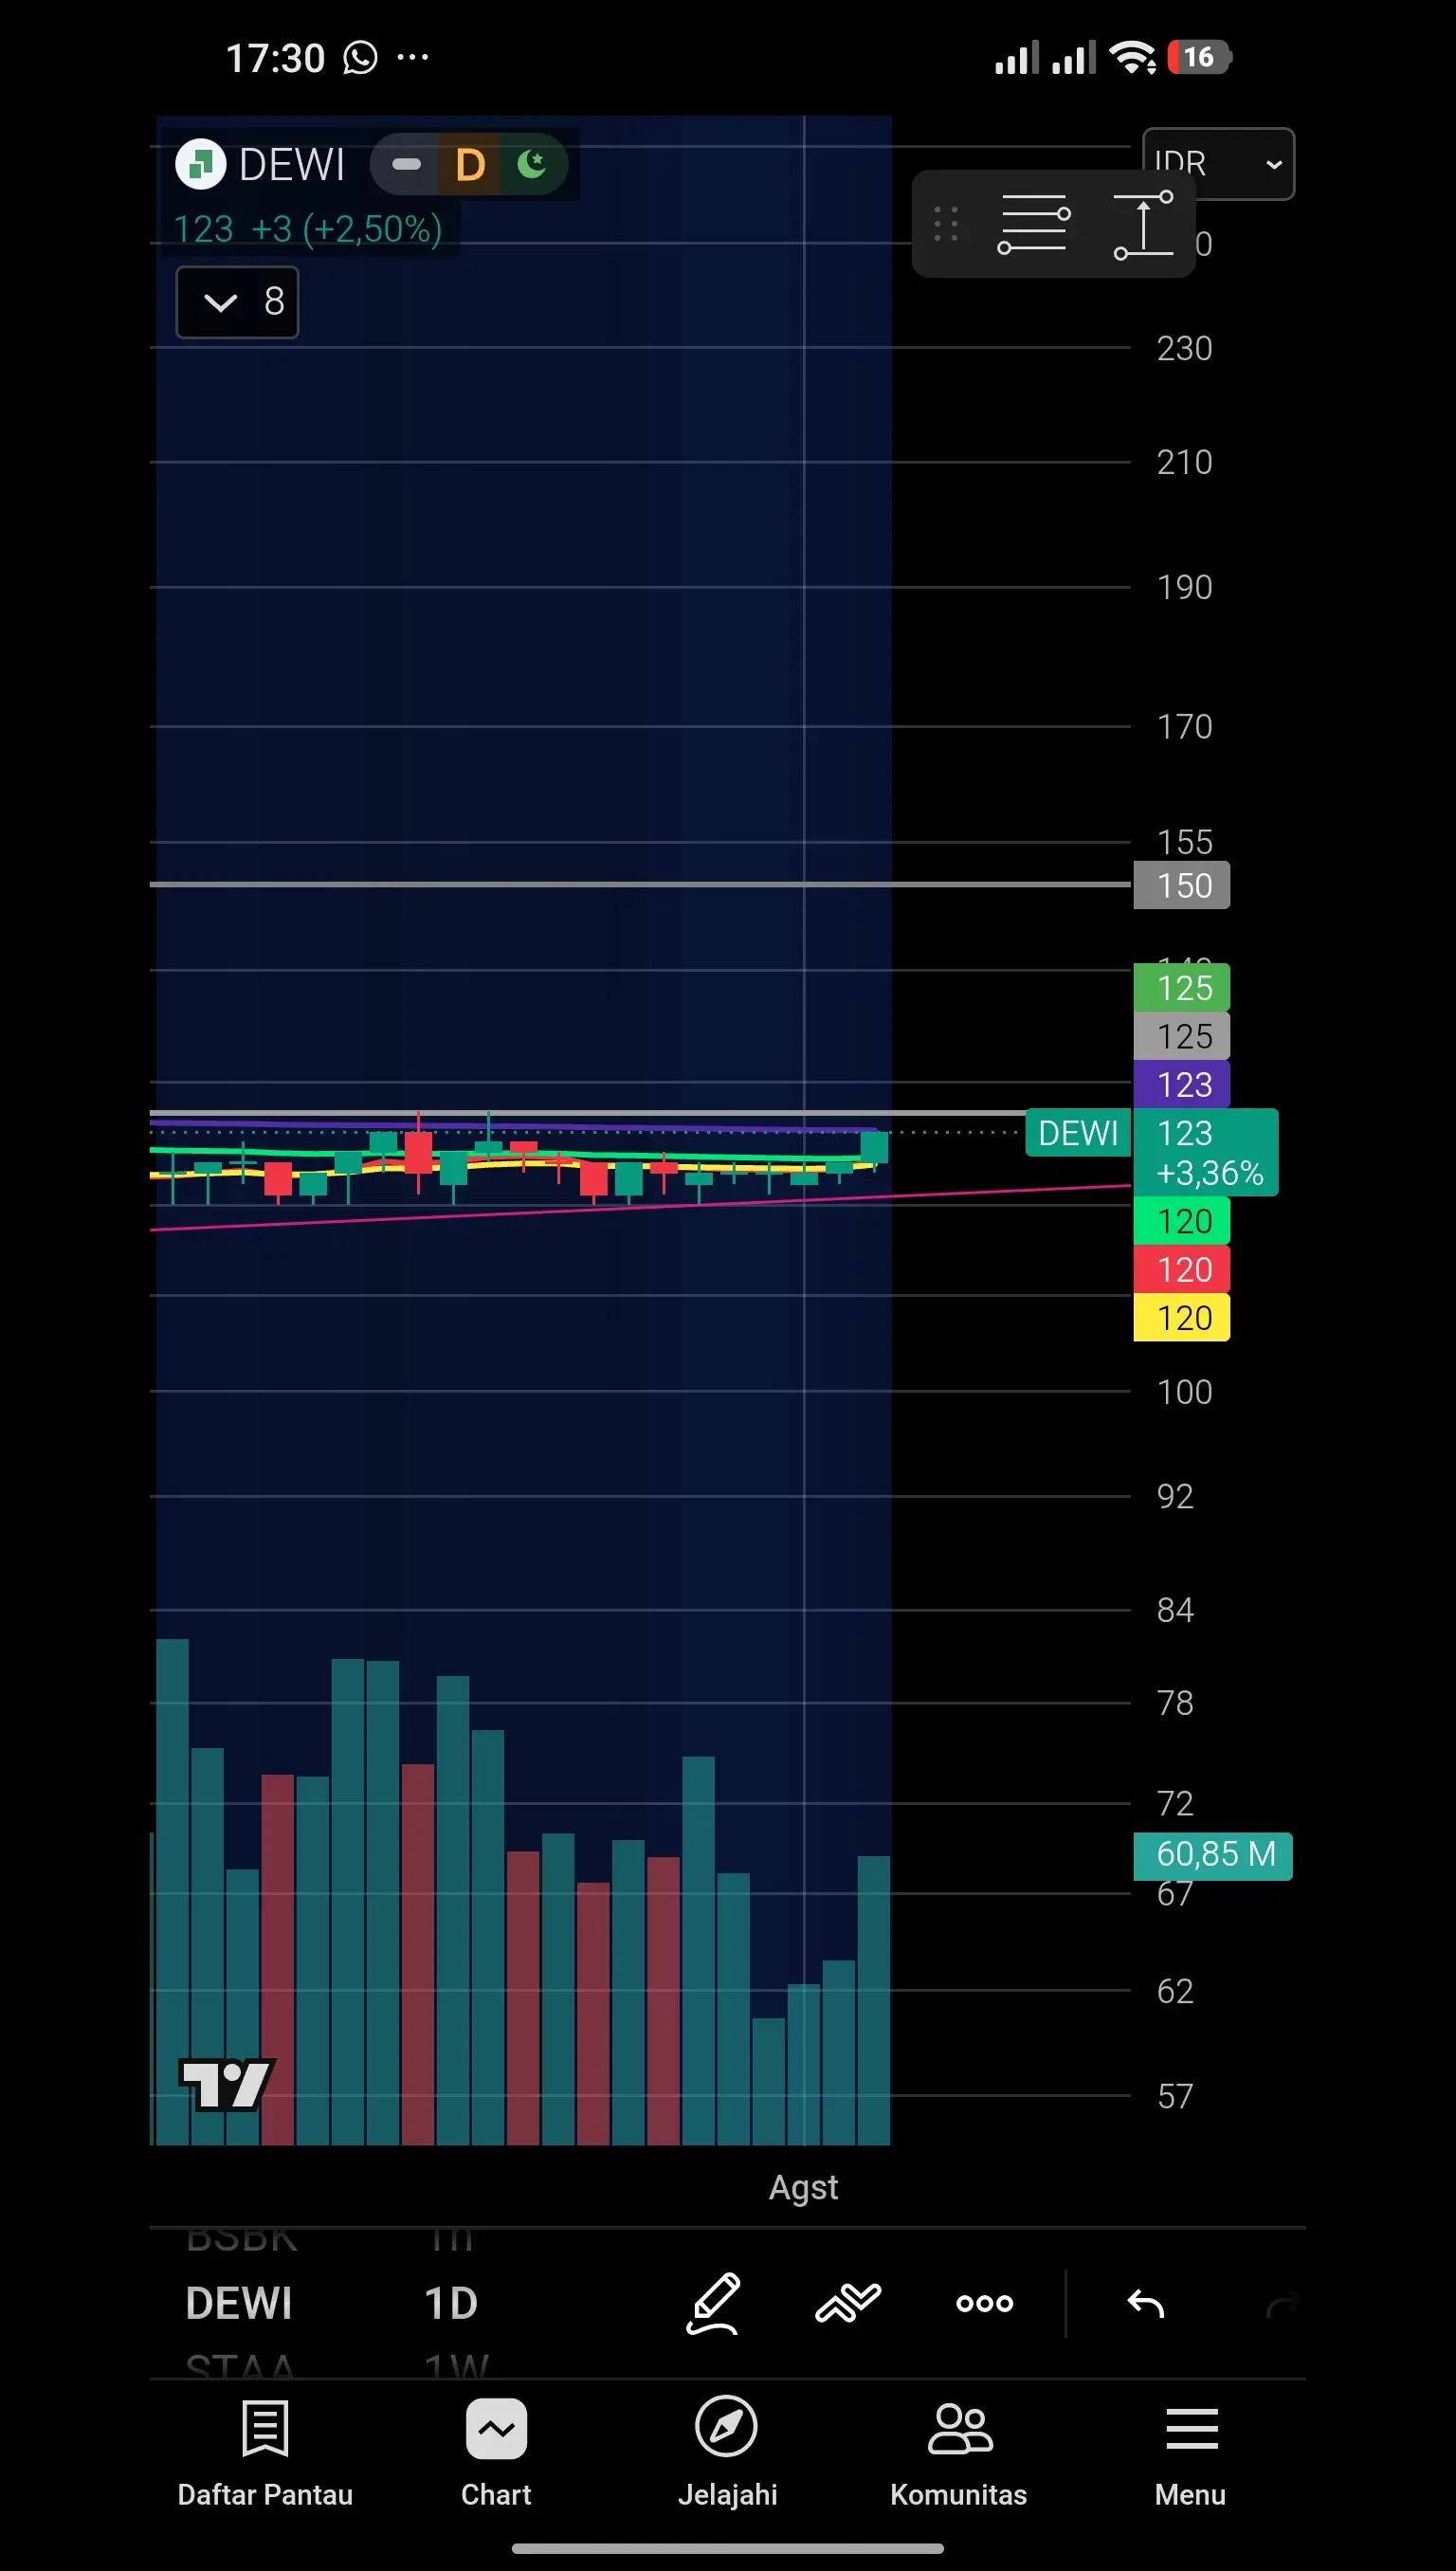This screenshot has width=1456, height=2571.
Task: Tap the grey 125 price label
Action: 1181,1036
